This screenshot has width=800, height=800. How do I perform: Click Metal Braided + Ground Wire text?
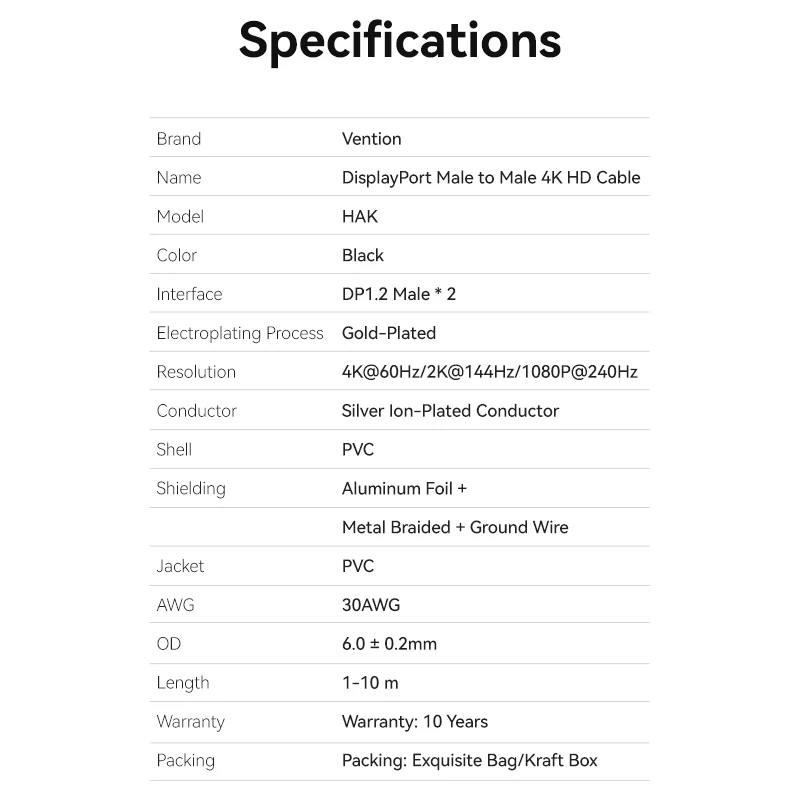(455, 527)
